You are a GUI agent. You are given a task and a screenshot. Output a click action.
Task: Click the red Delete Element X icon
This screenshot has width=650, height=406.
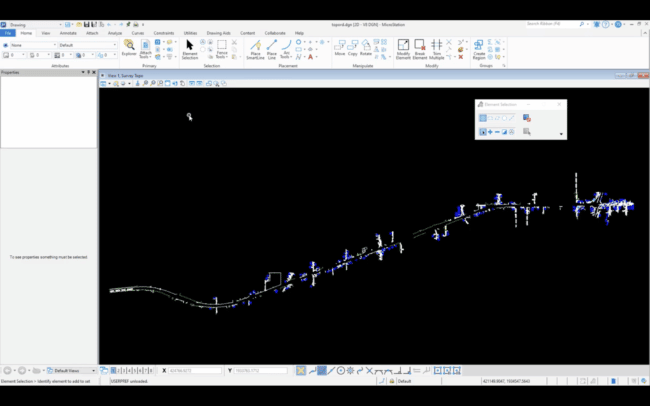click(461, 57)
